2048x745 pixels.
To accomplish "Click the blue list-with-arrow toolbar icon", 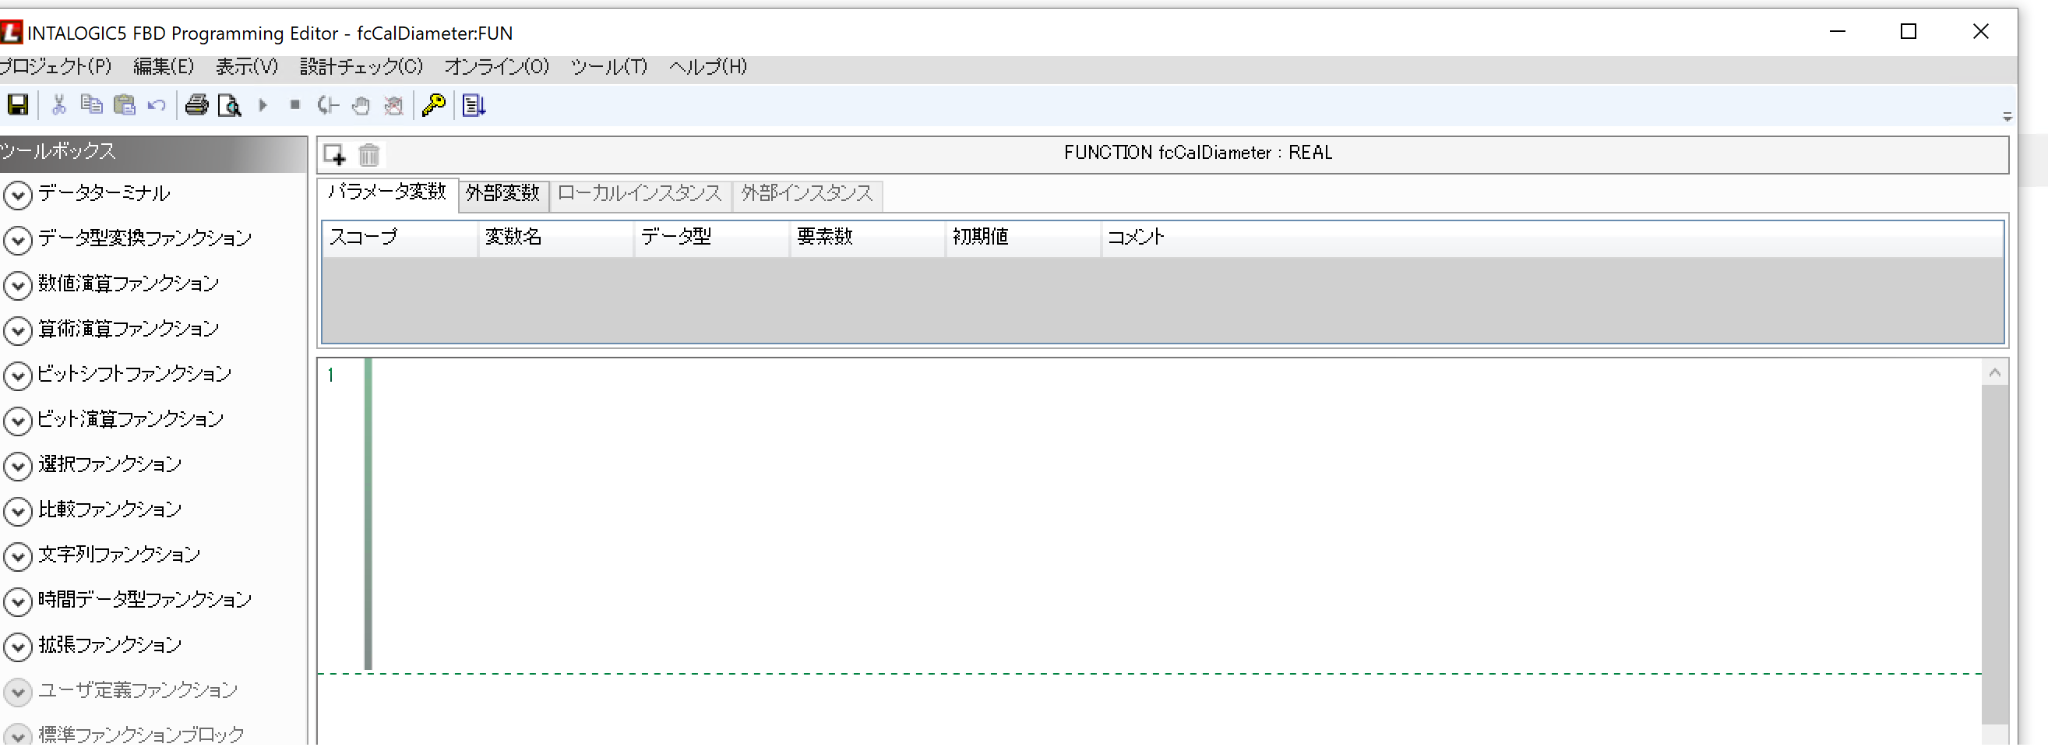I will (474, 105).
